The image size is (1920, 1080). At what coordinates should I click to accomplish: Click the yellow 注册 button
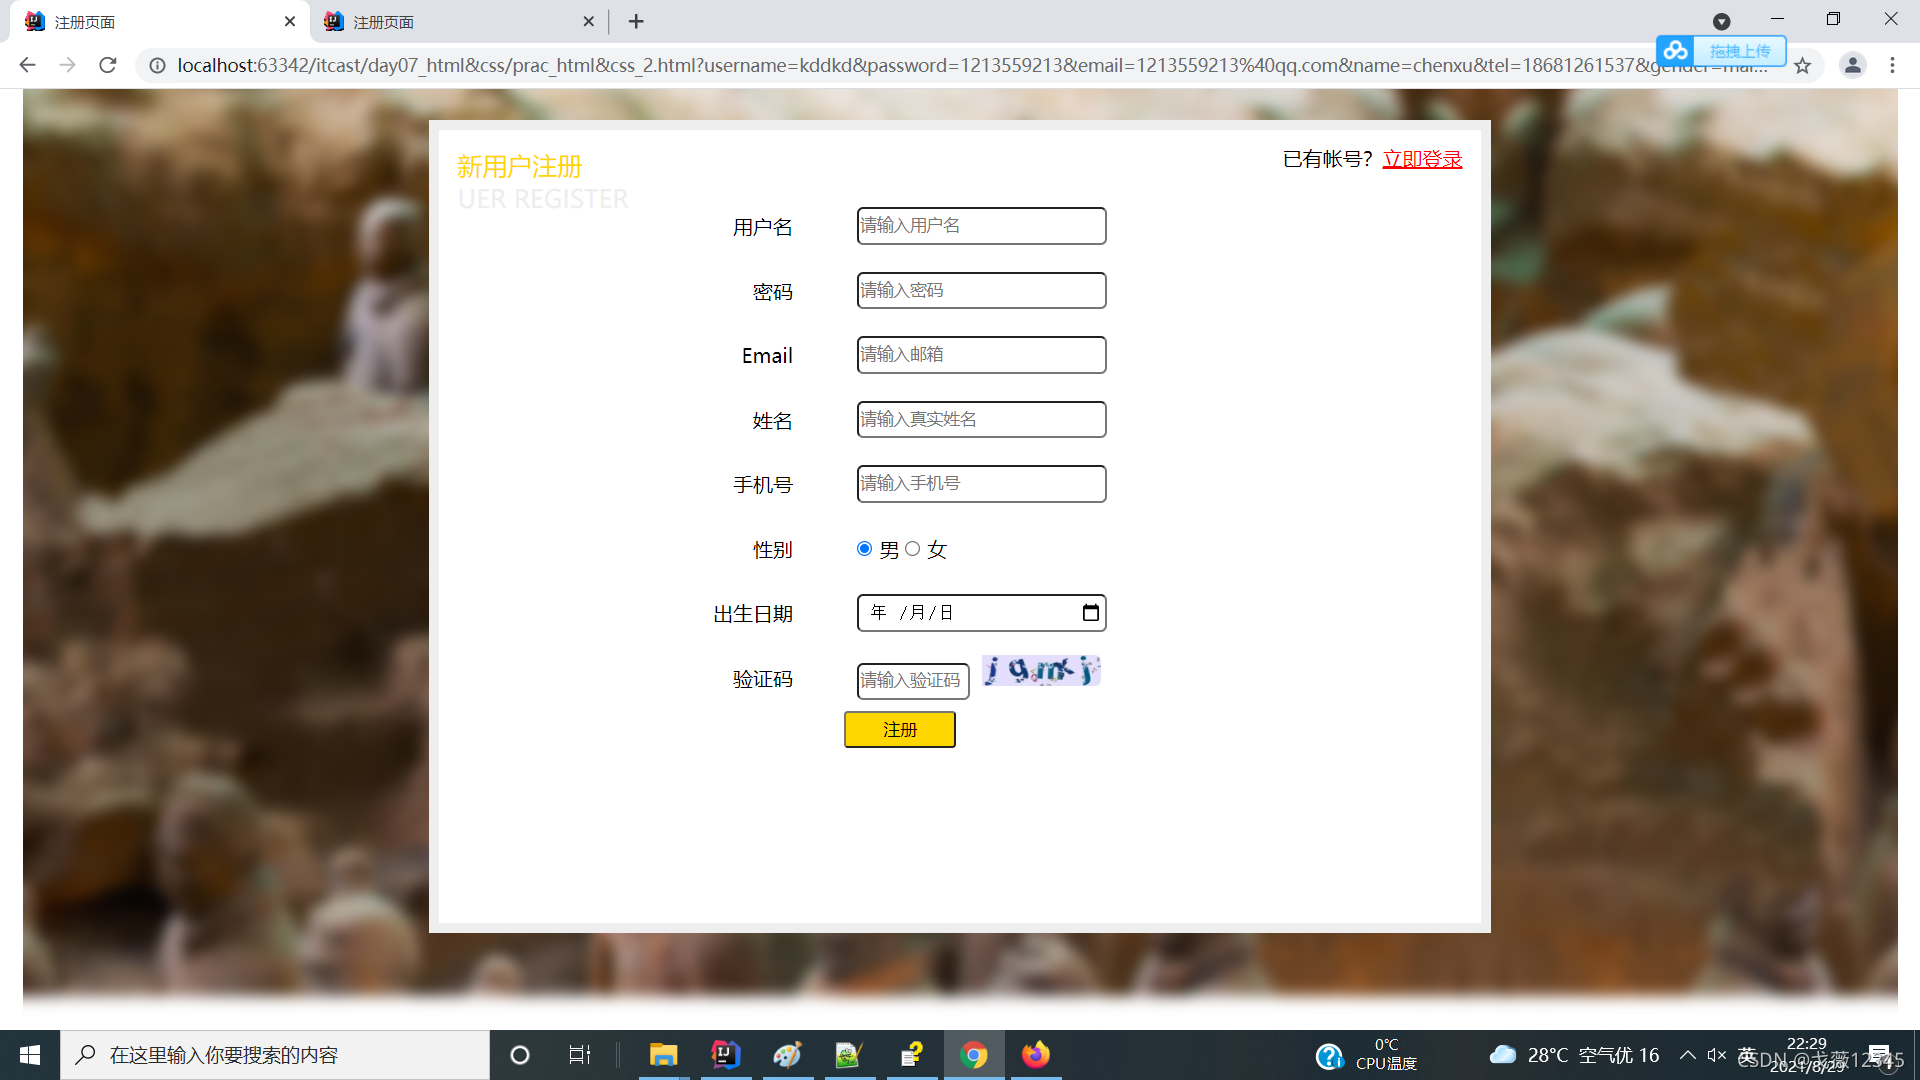(899, 730)
